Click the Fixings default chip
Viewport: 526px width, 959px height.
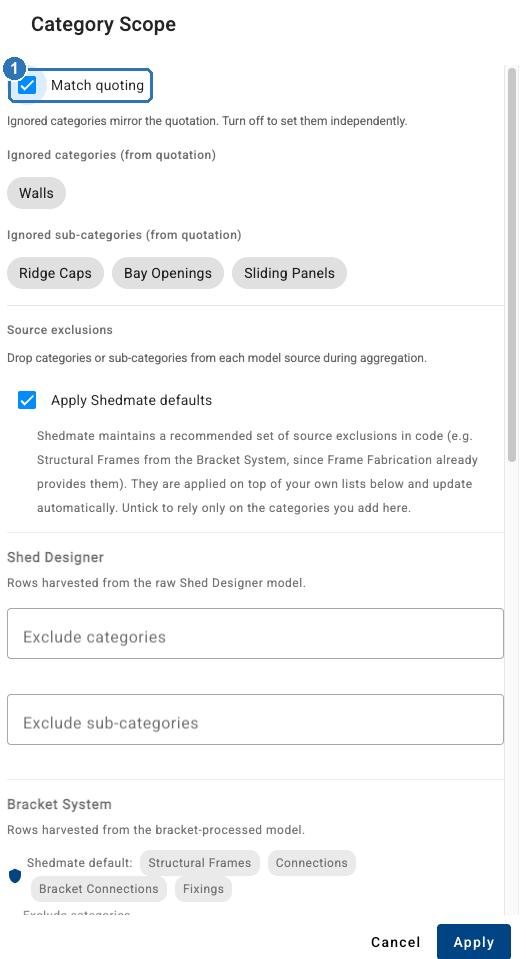click(203, 889)
